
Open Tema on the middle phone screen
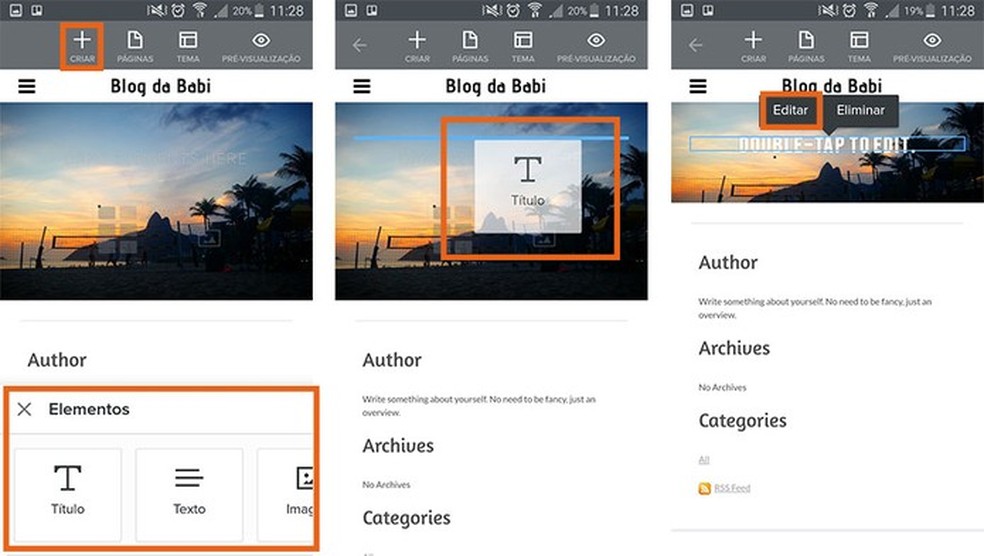(x=523, y=45)
